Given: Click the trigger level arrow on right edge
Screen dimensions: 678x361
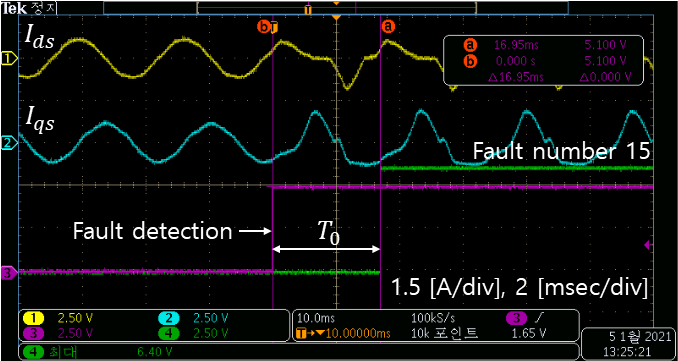Looking at the screenshot, I should coord(648,245).
